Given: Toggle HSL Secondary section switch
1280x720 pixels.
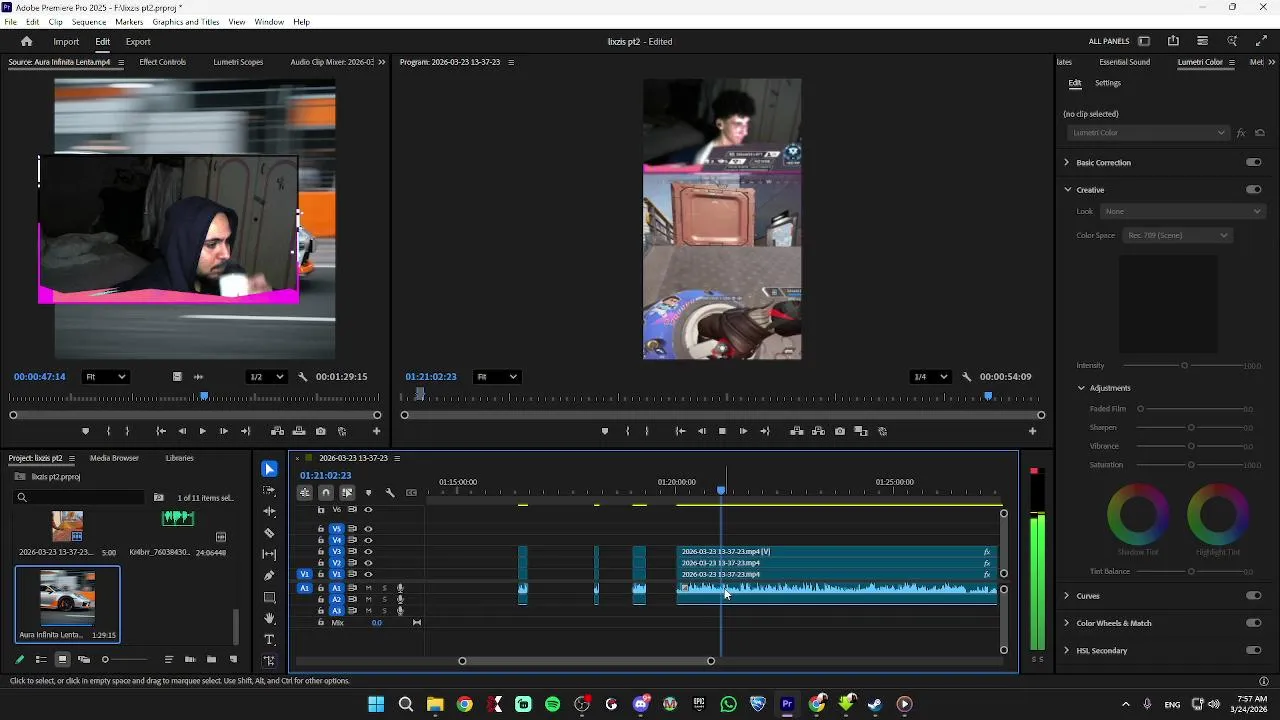Looking at the screenshot, I should coord(1253,651).
